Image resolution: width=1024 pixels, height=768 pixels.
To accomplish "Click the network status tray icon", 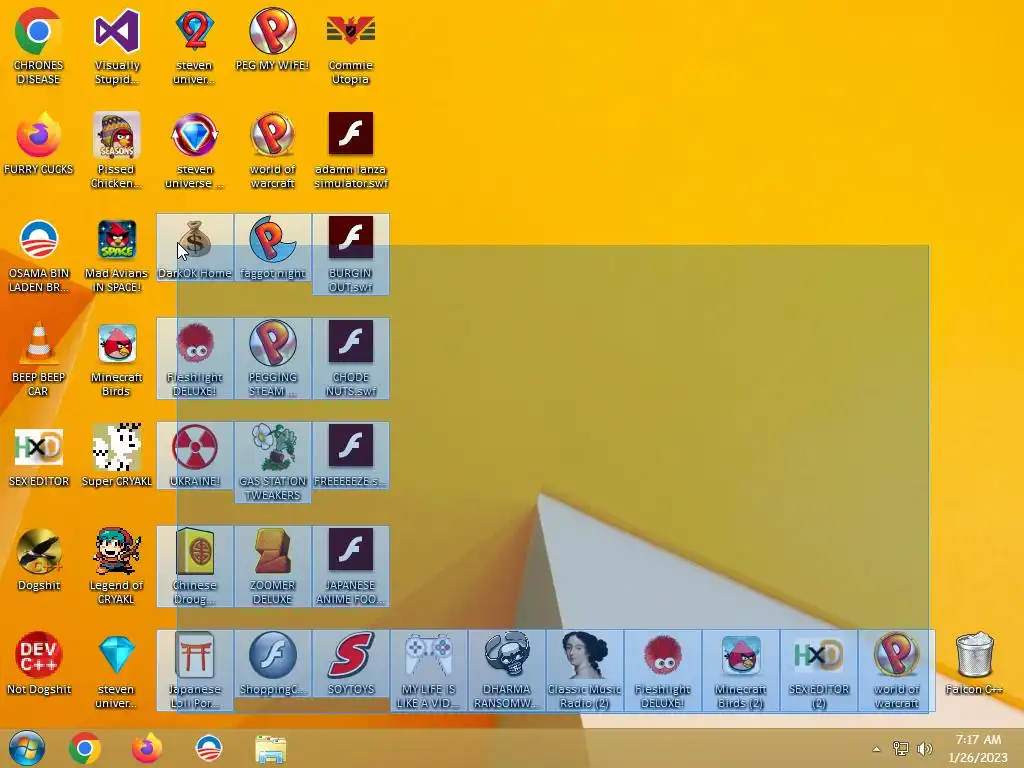I will coord(901,749).
